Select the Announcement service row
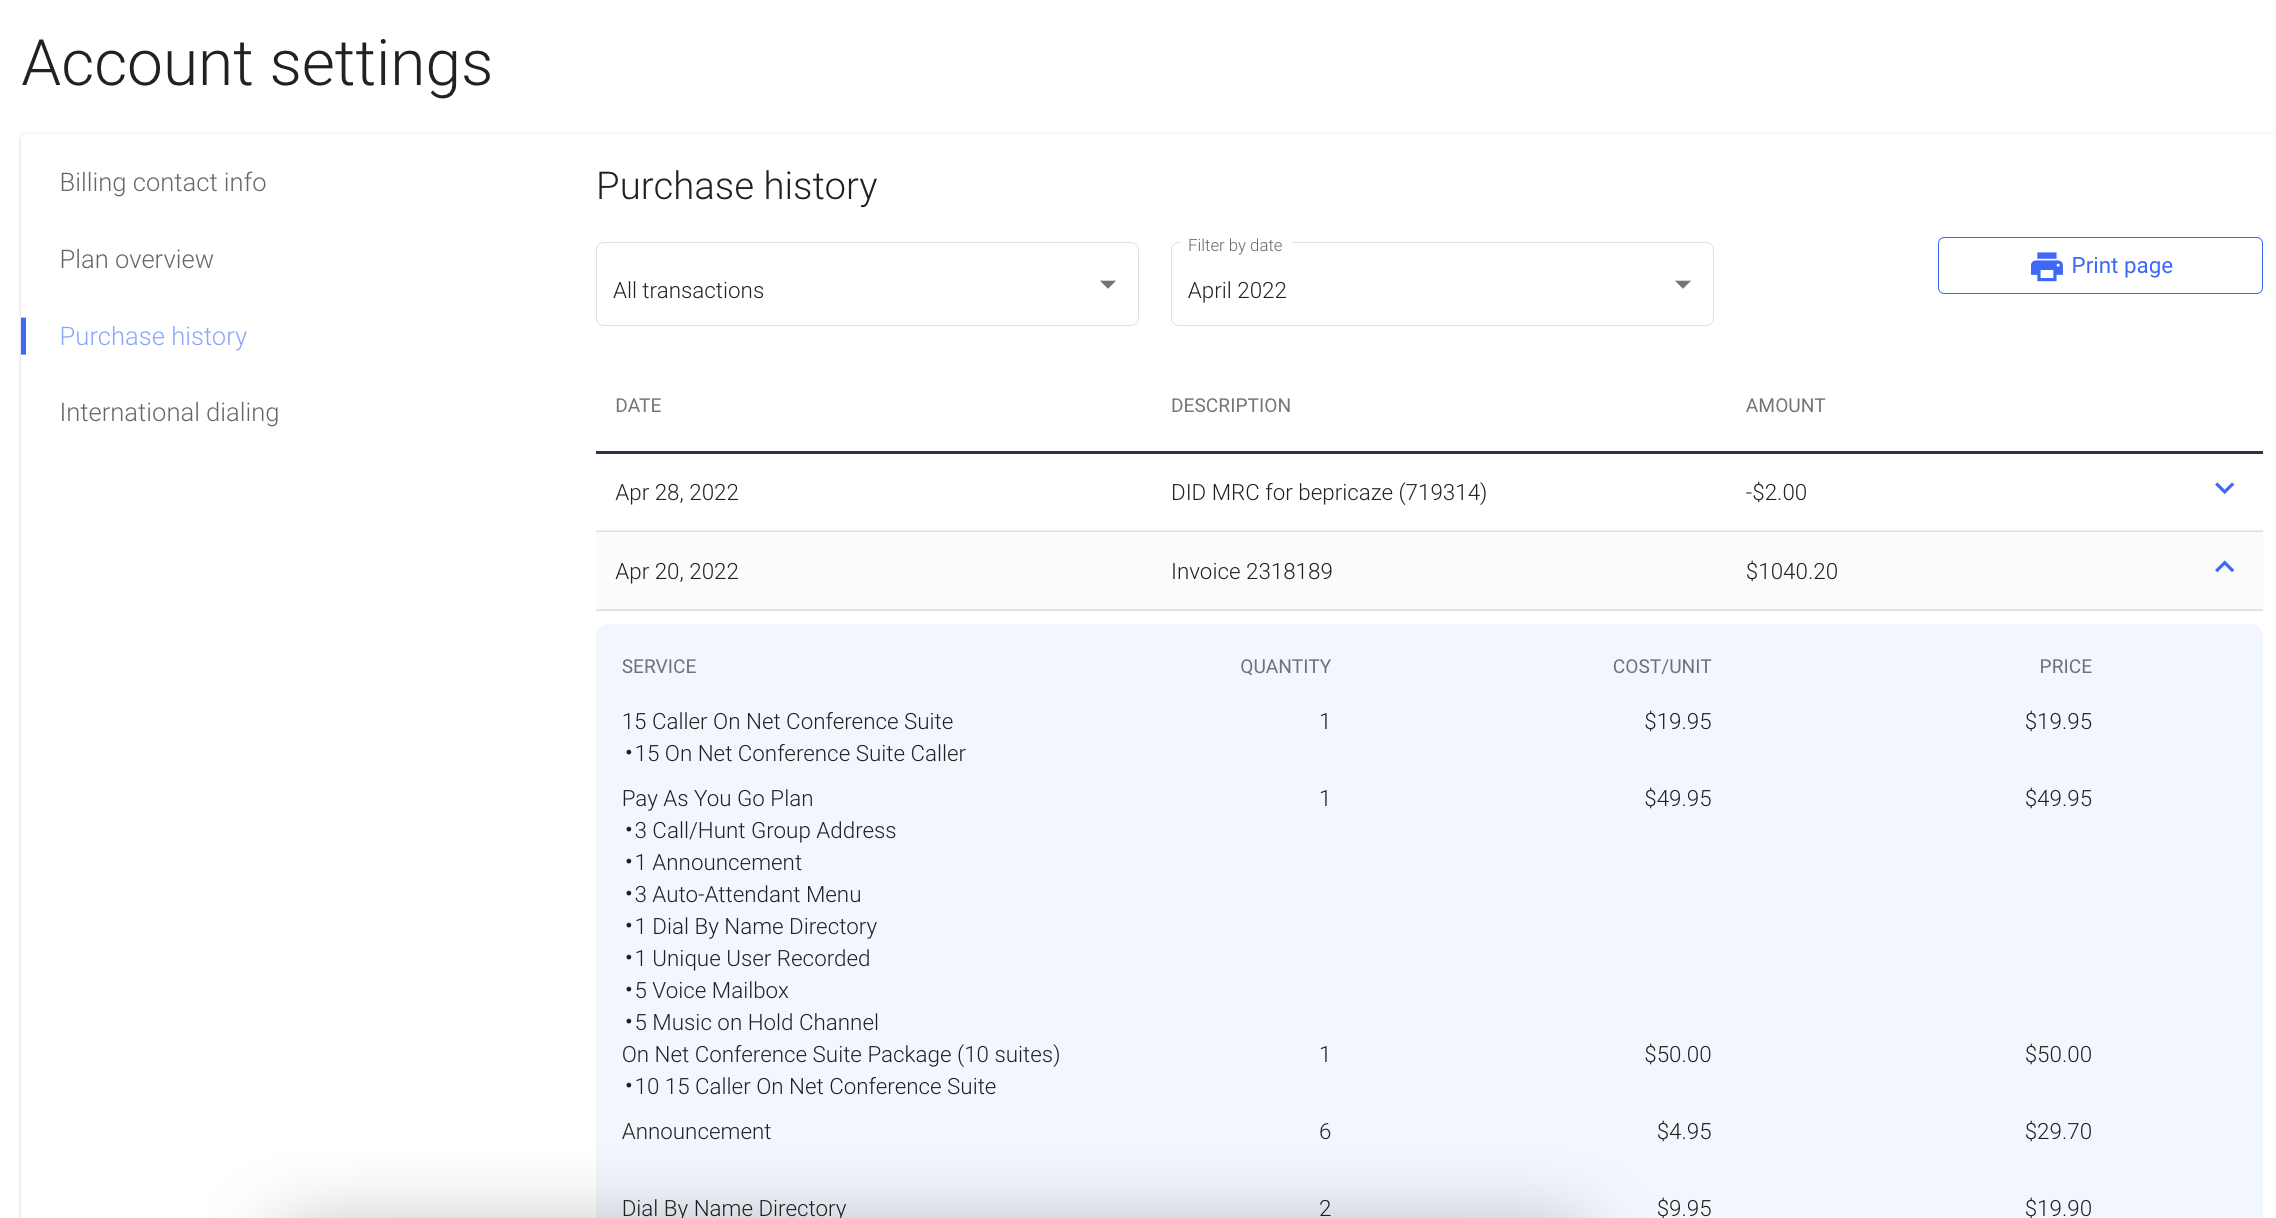This screenshot has height=1218, width=2276. coord(696,1131)
